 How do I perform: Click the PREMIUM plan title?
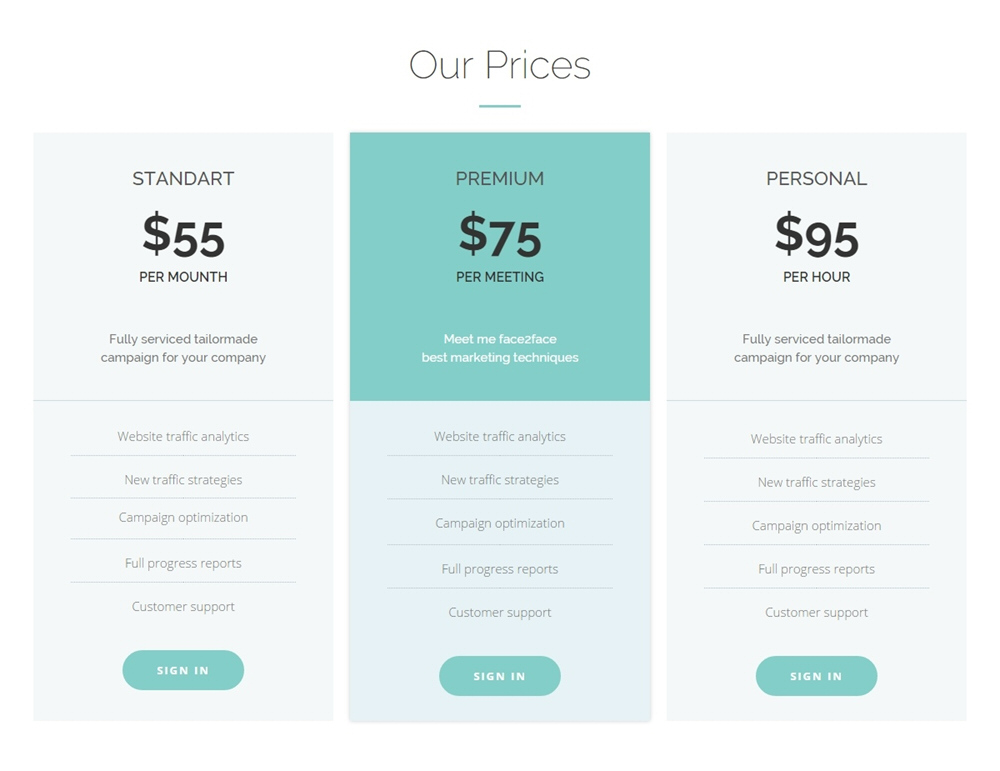click(x=500, y=179)
